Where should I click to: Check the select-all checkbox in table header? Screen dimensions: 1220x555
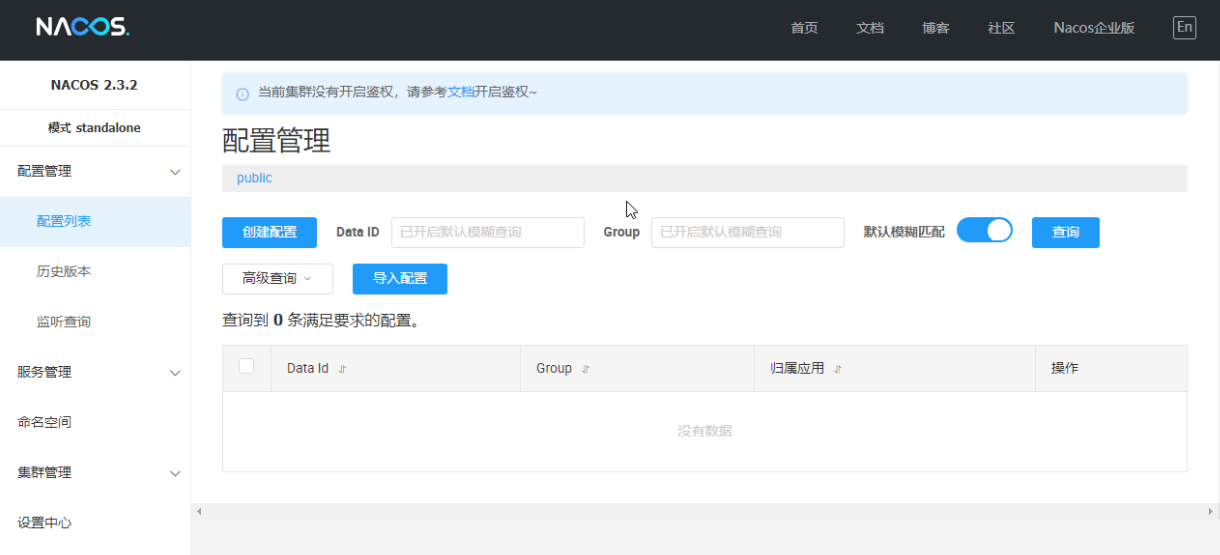246,367
